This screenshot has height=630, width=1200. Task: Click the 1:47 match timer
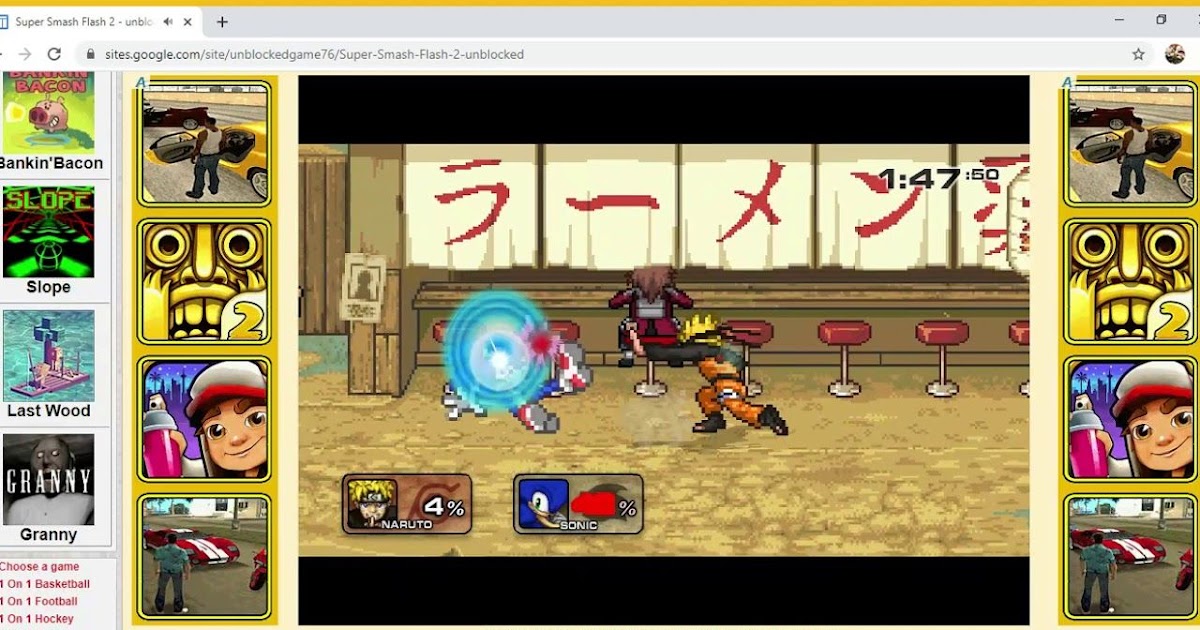click(938, 179)
